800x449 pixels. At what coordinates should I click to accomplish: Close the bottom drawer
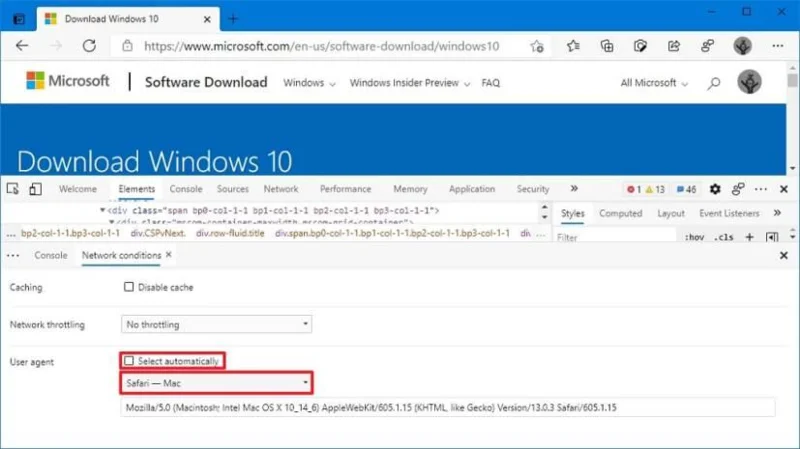[784, 255]
